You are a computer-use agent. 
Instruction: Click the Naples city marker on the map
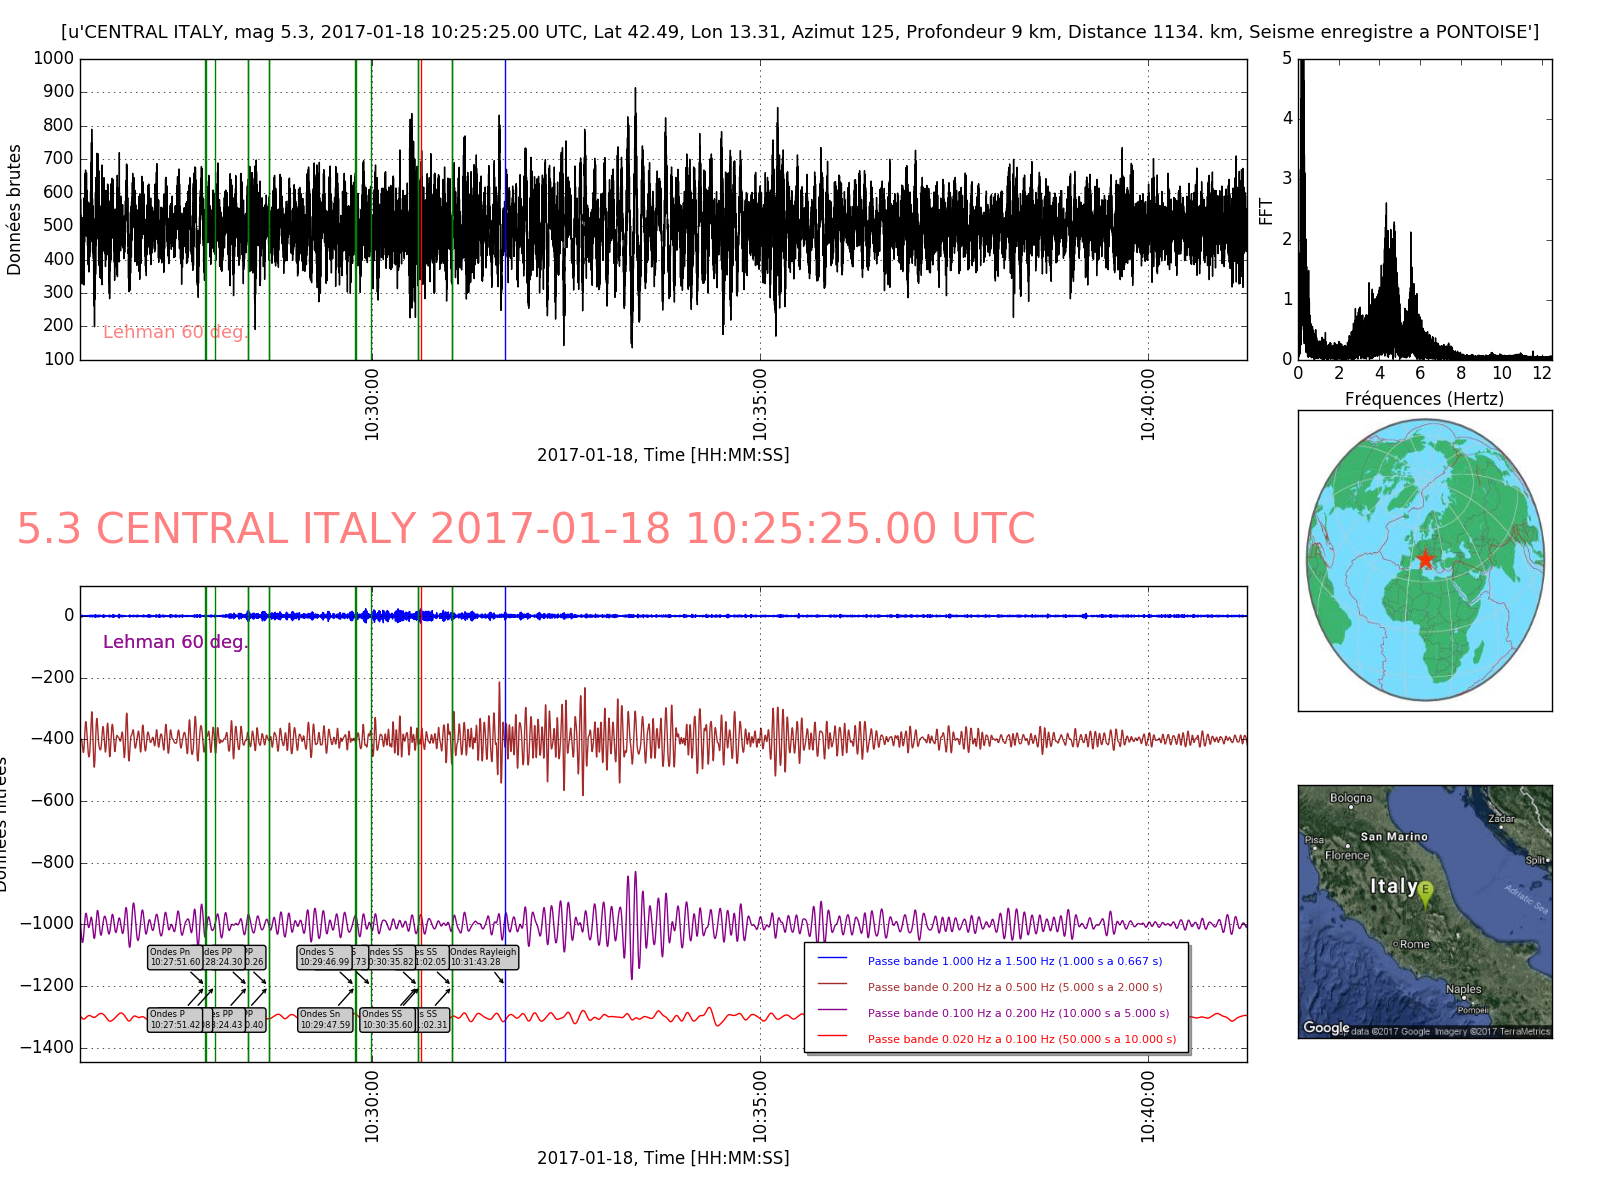tap(1464, 997)
